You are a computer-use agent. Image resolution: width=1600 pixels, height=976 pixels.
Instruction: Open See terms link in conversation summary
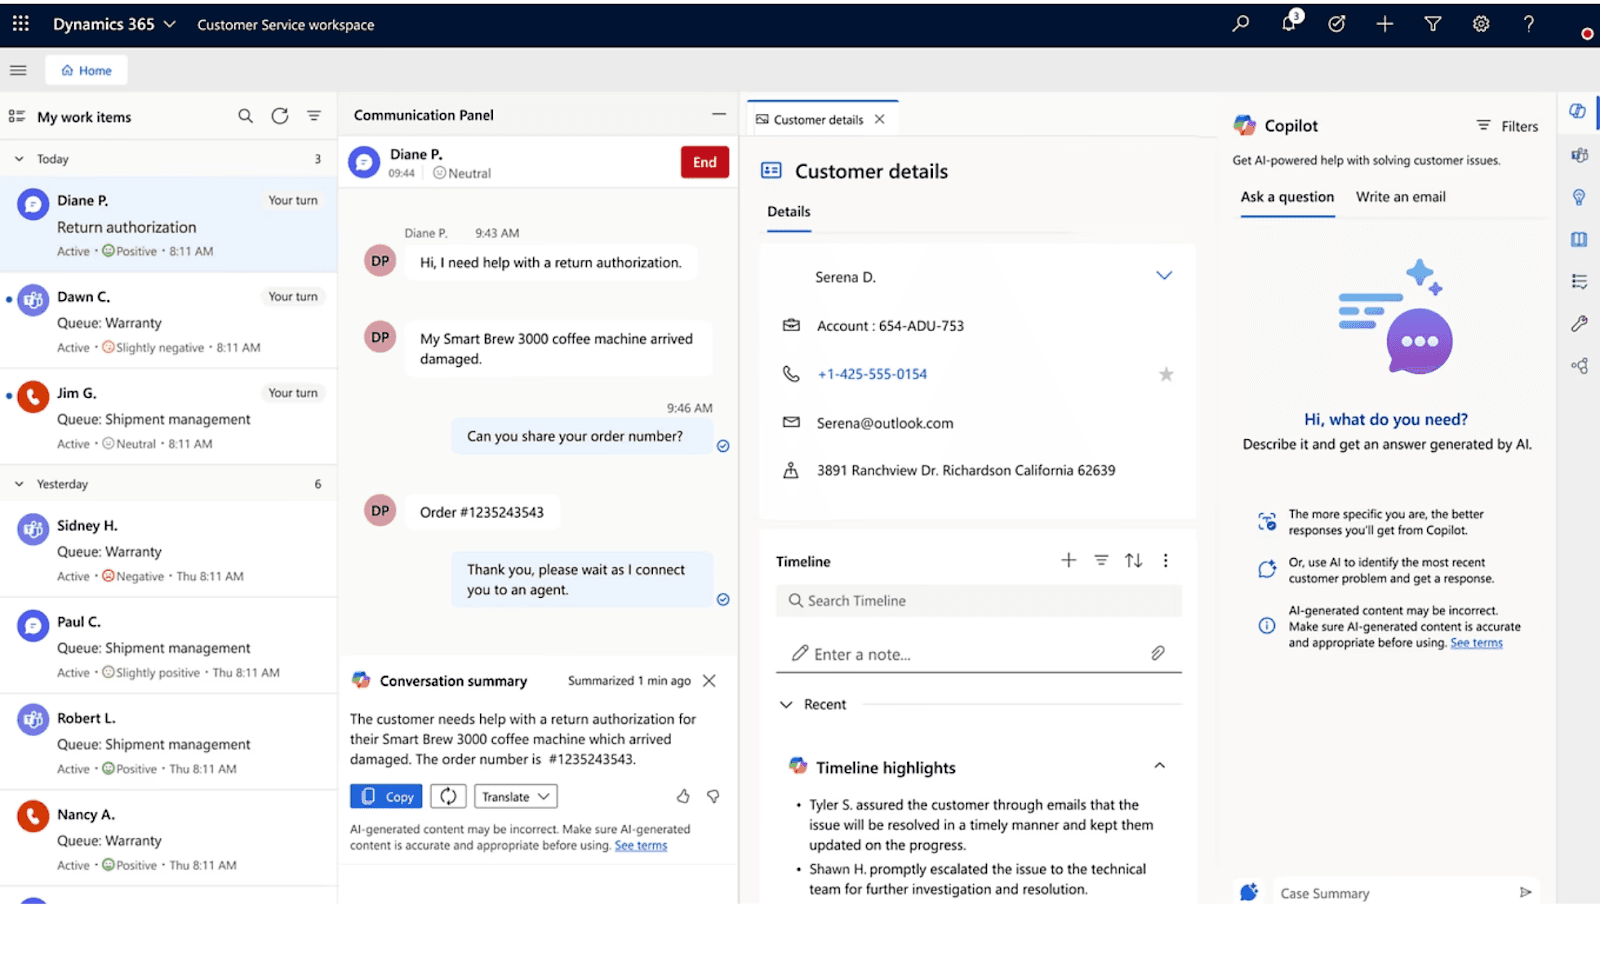click(x=640, y=846)
